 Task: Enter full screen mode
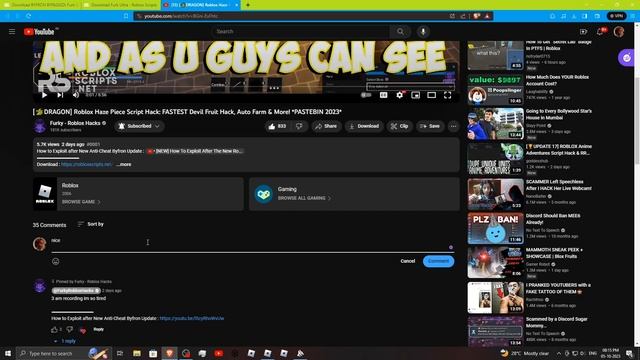pyautogui.click(x=447, y=95)
